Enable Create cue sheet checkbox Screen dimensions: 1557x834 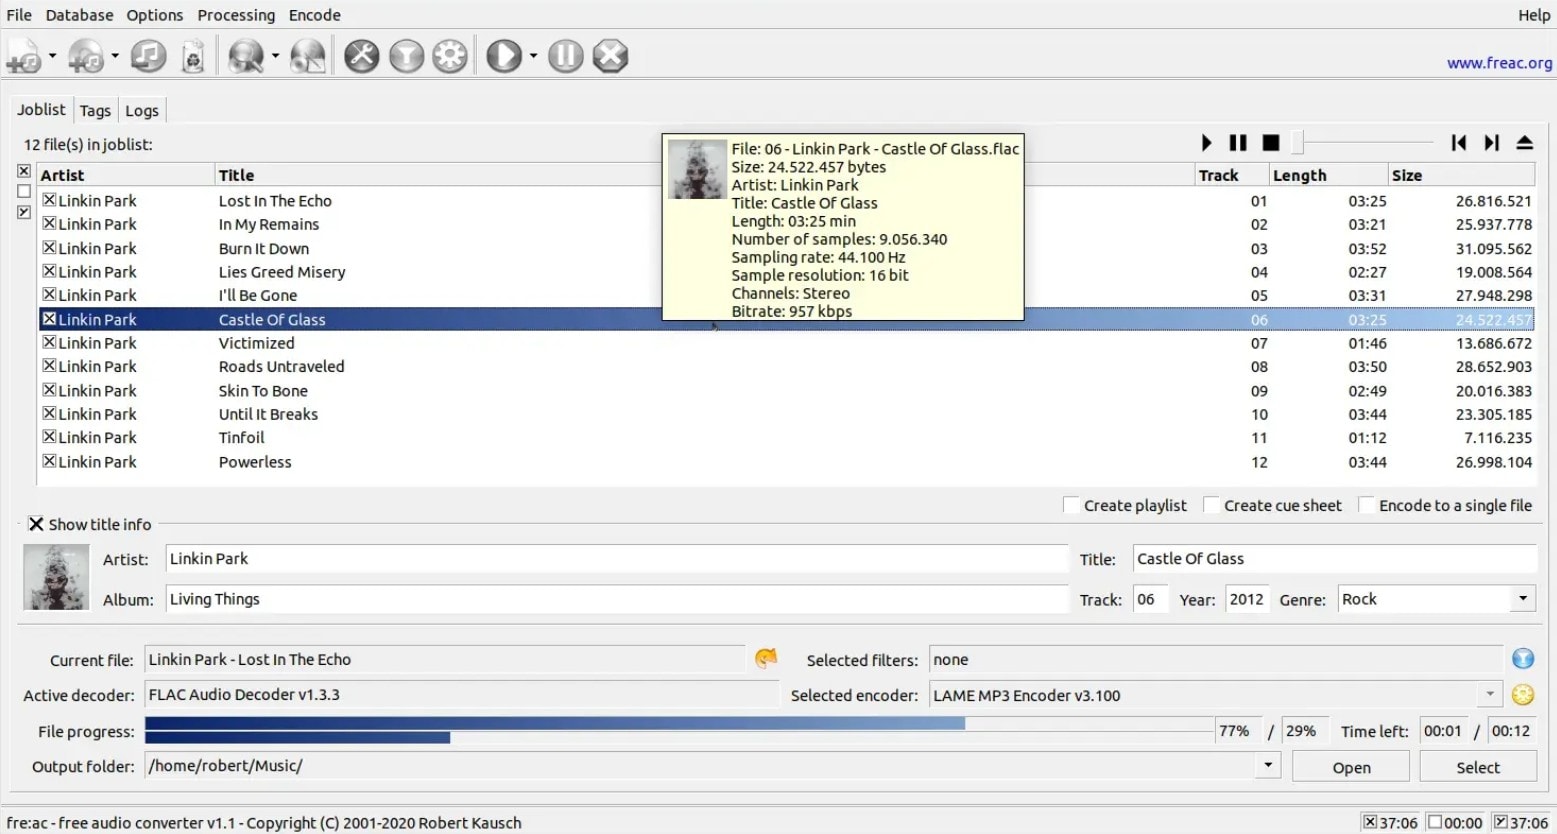click(1211, 505)
